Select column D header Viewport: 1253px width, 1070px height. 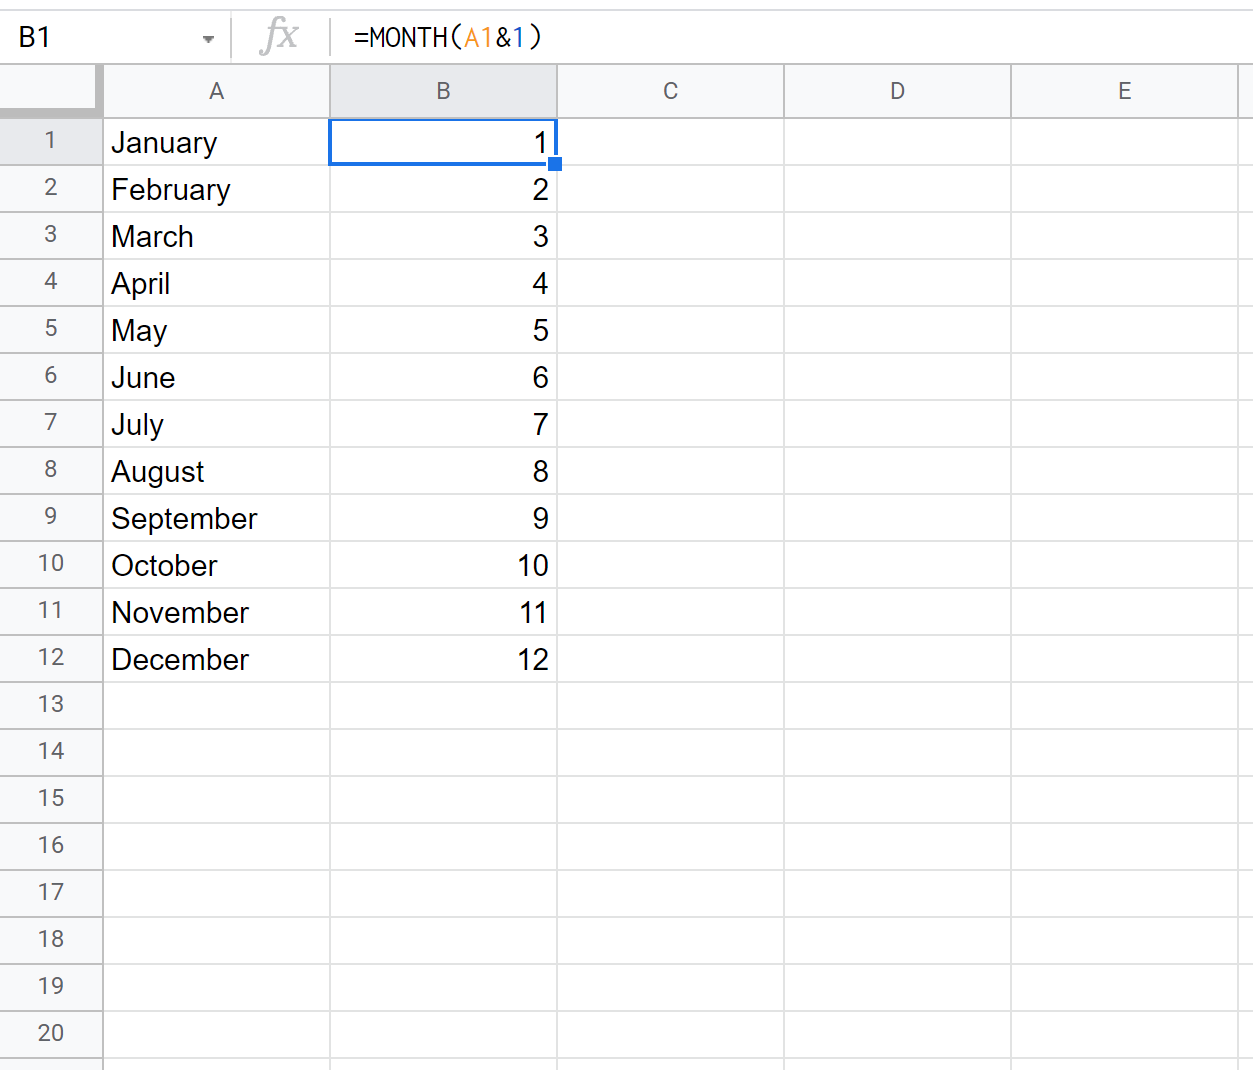[897, 91]
